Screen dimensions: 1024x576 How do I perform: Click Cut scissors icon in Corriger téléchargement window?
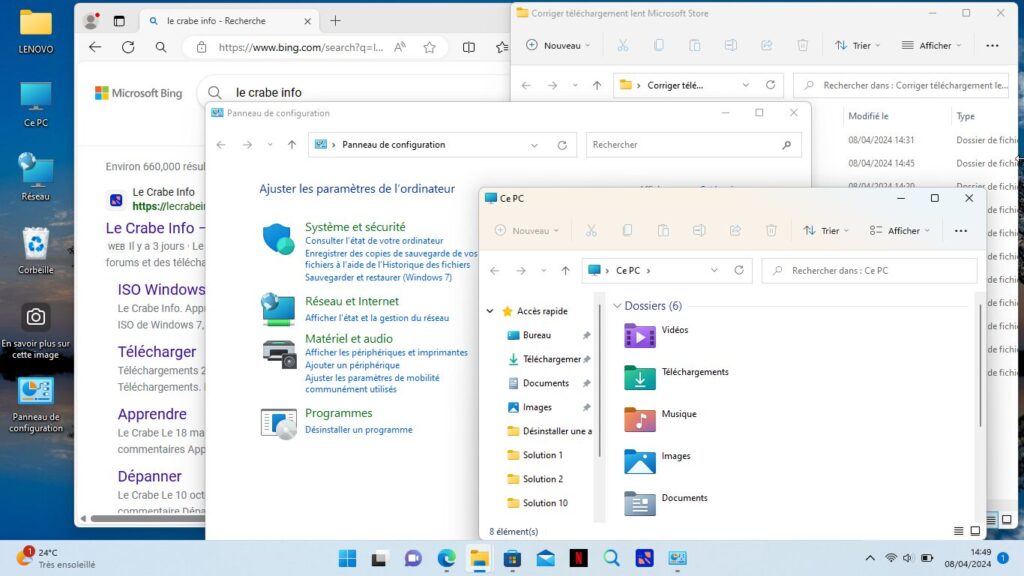[x=622, y=46]
